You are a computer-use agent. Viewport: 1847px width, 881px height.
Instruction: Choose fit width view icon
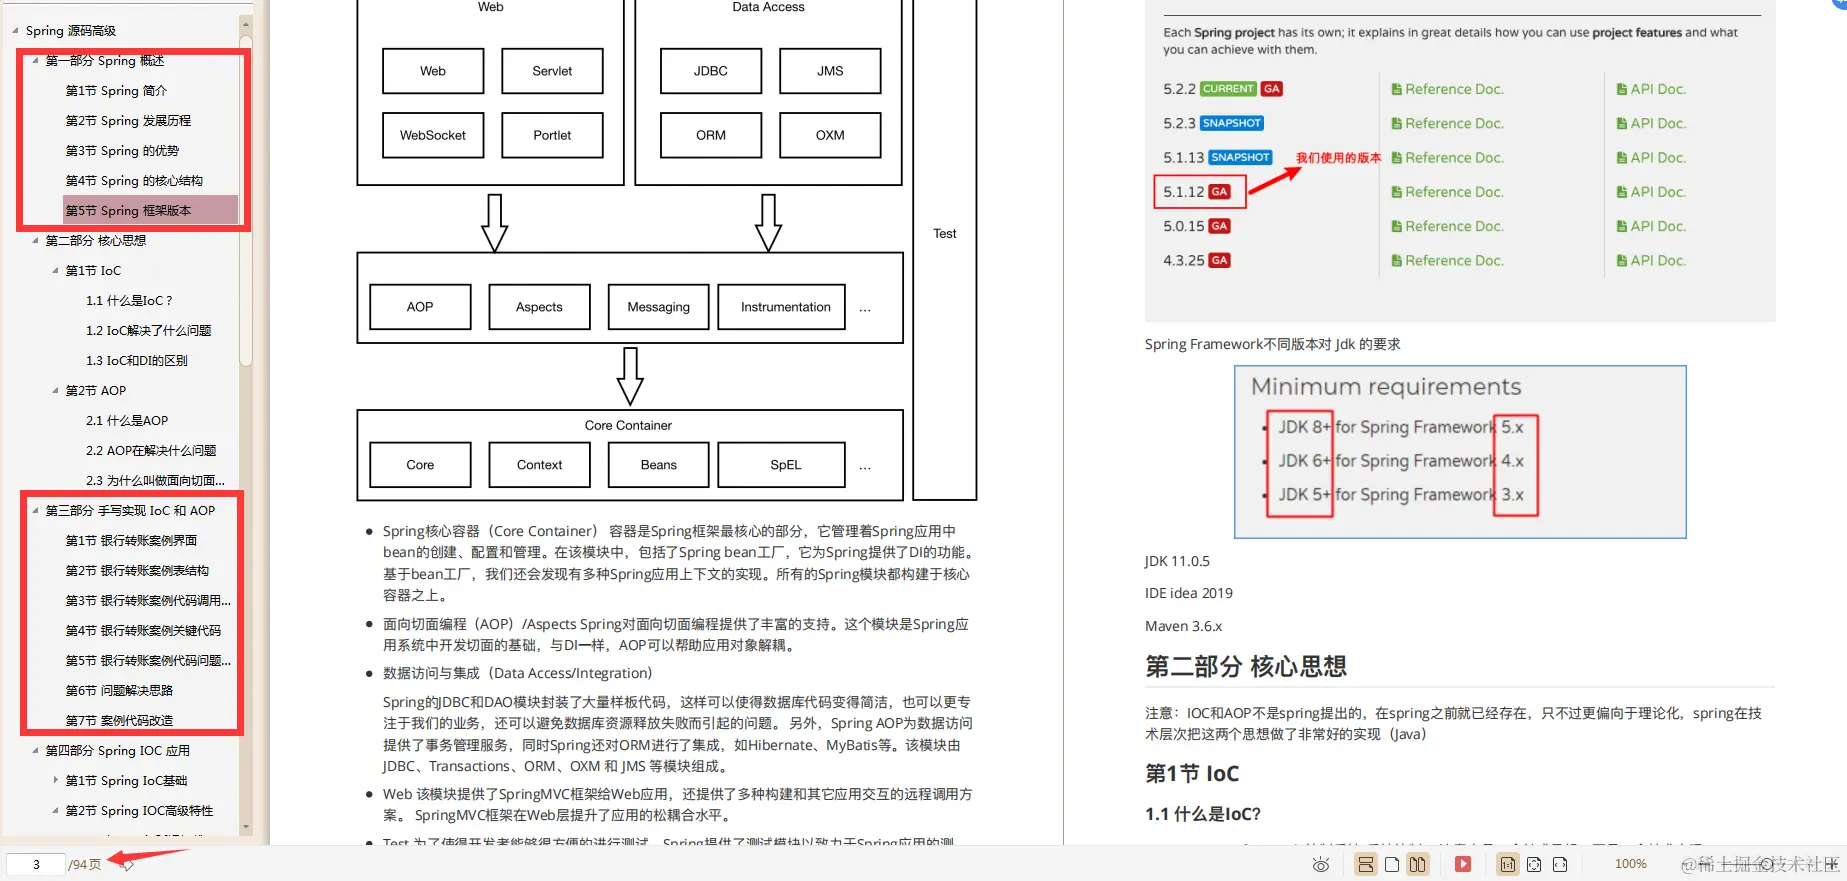point(1560,864)
